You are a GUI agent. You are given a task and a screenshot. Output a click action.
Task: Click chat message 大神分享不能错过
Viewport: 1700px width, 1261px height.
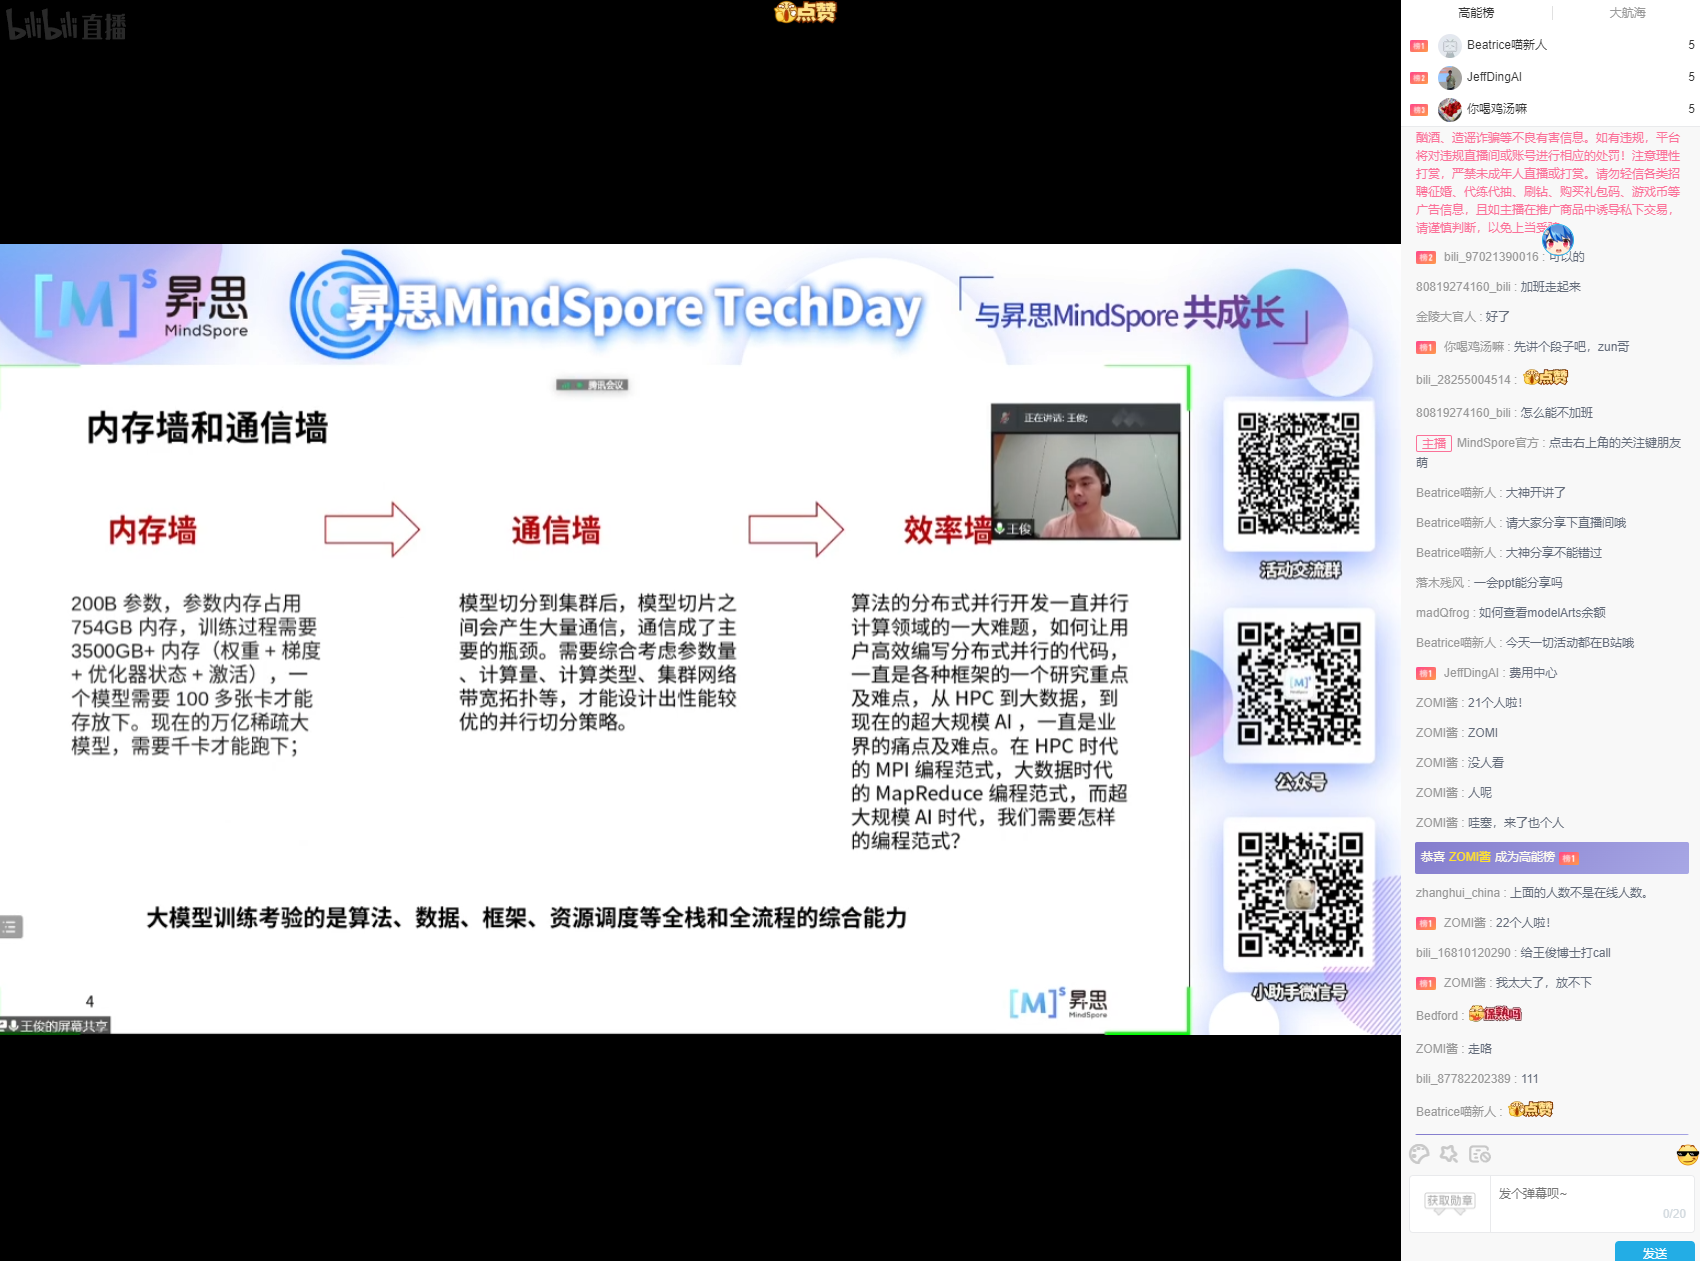[1554, 553]
